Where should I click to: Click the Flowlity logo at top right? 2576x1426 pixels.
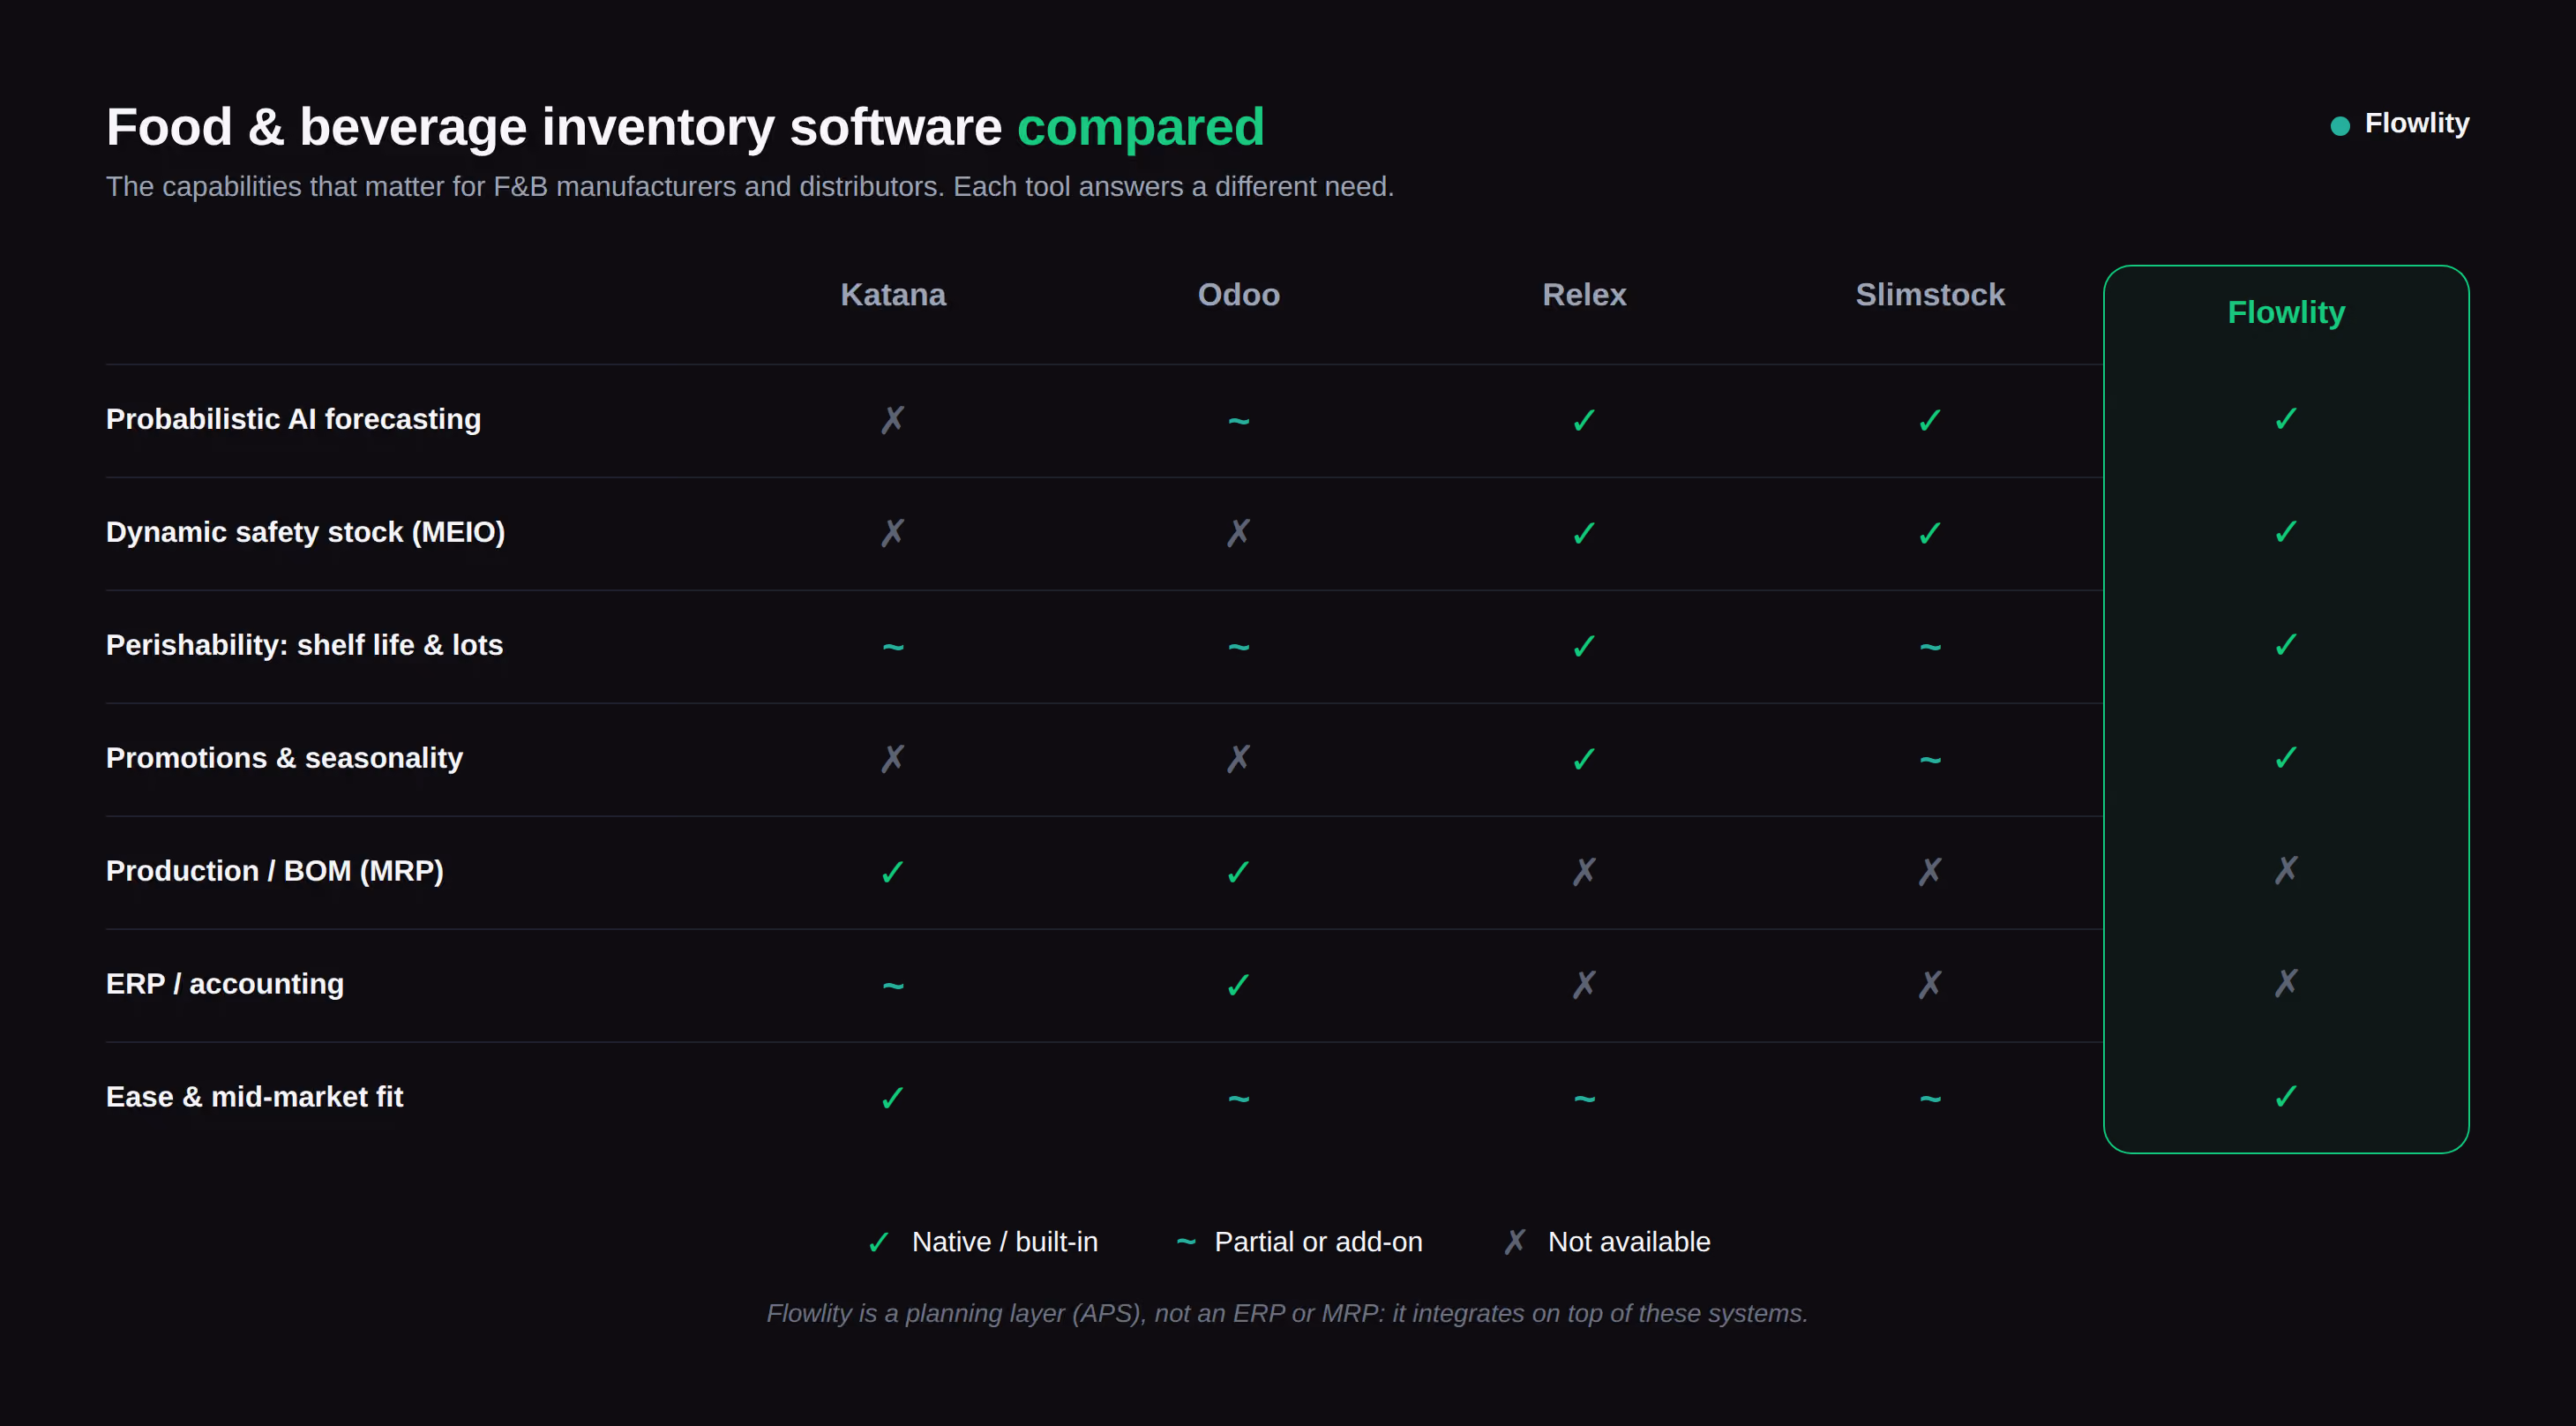tap(2399, 123)
